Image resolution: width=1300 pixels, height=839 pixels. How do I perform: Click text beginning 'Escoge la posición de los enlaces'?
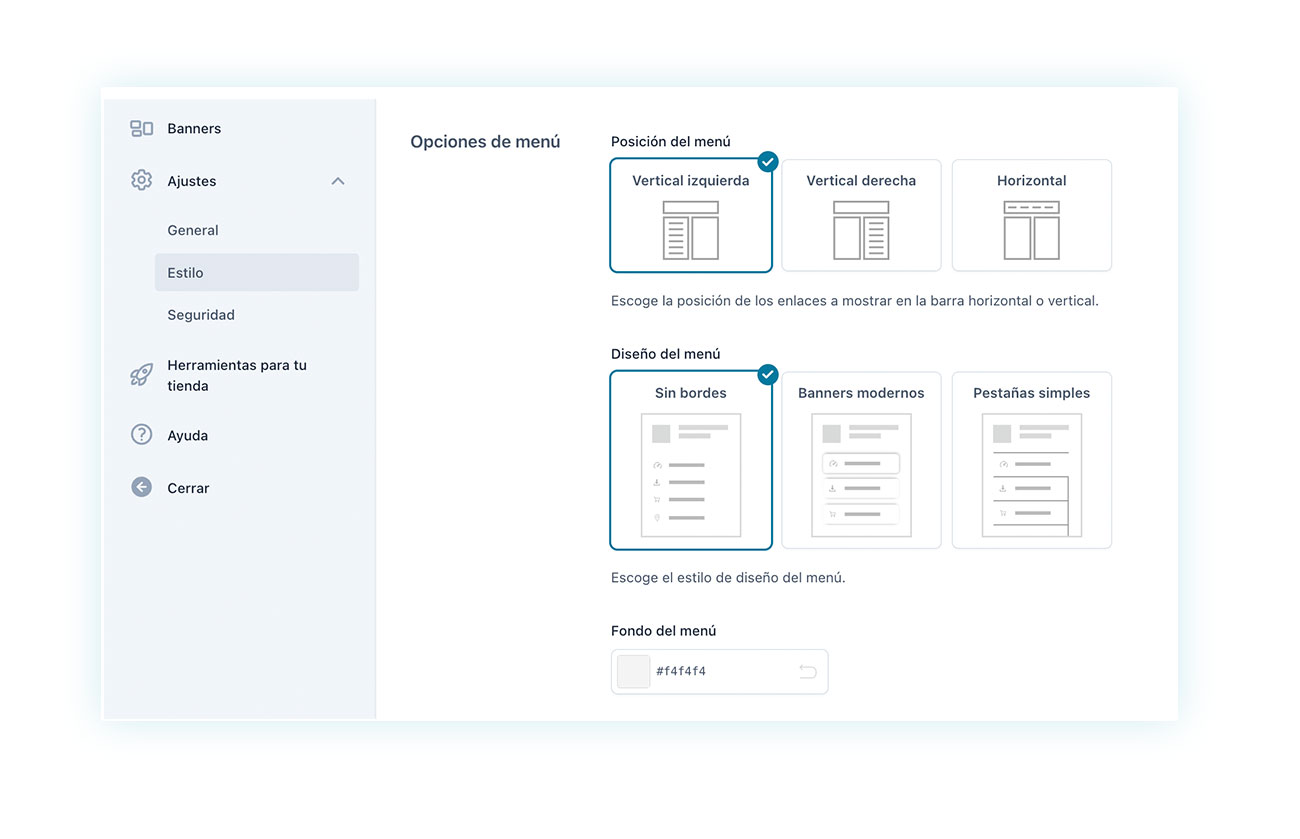point(855,301)
